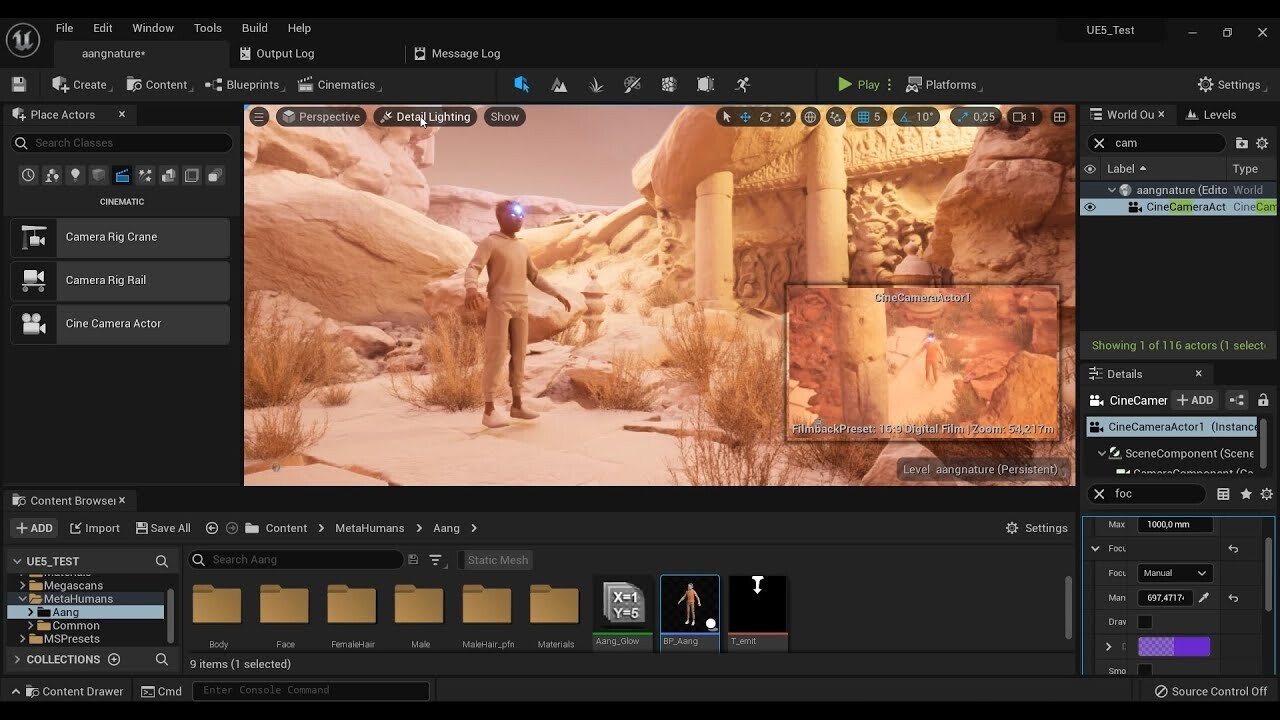Image resolution: width=1280 pixels, height=720 pixels.
Task: Open the Build menu
Action: click(254, 28)
